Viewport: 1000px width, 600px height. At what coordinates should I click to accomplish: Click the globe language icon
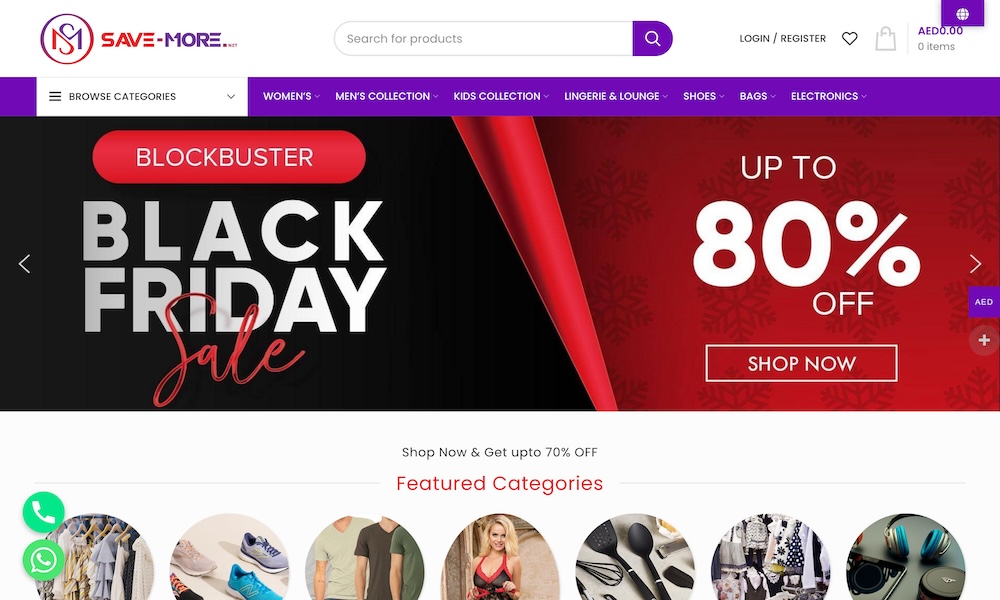tap(962, 13)
